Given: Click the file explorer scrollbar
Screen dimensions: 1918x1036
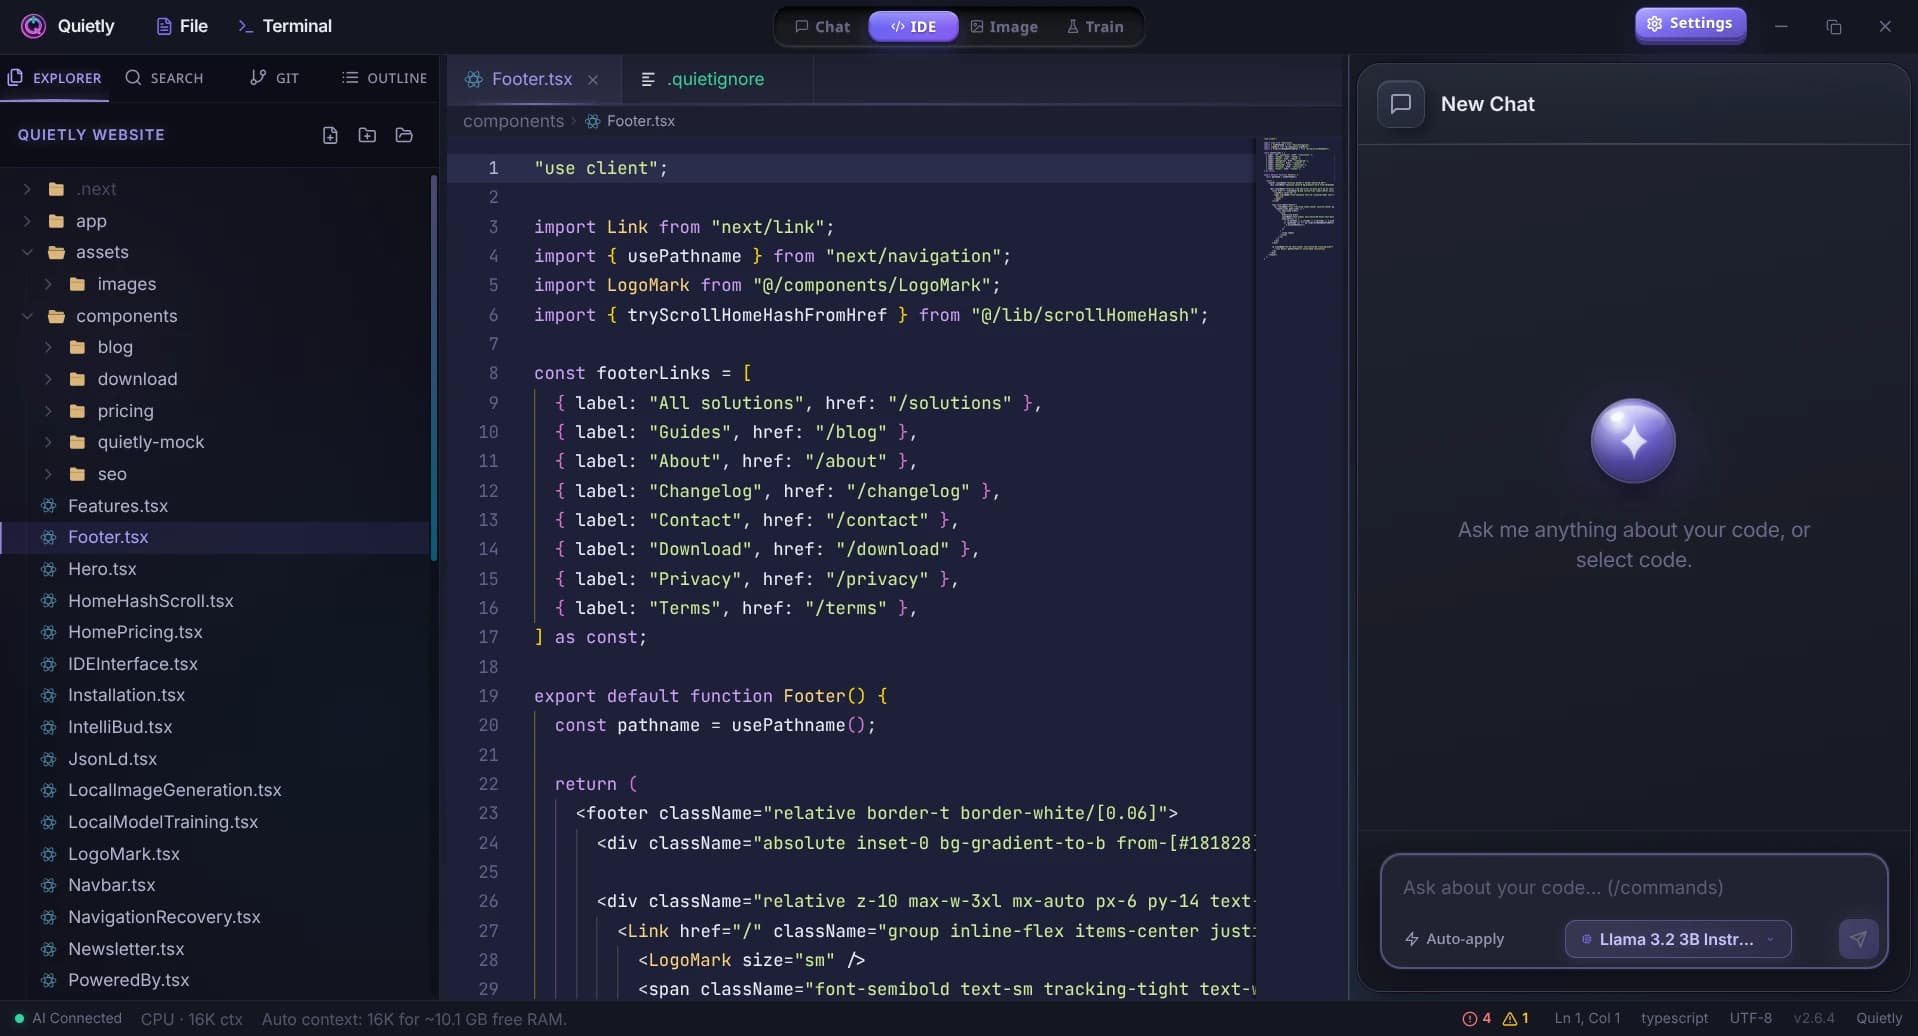Looking at the screenshot, I should tap(434, 368).
